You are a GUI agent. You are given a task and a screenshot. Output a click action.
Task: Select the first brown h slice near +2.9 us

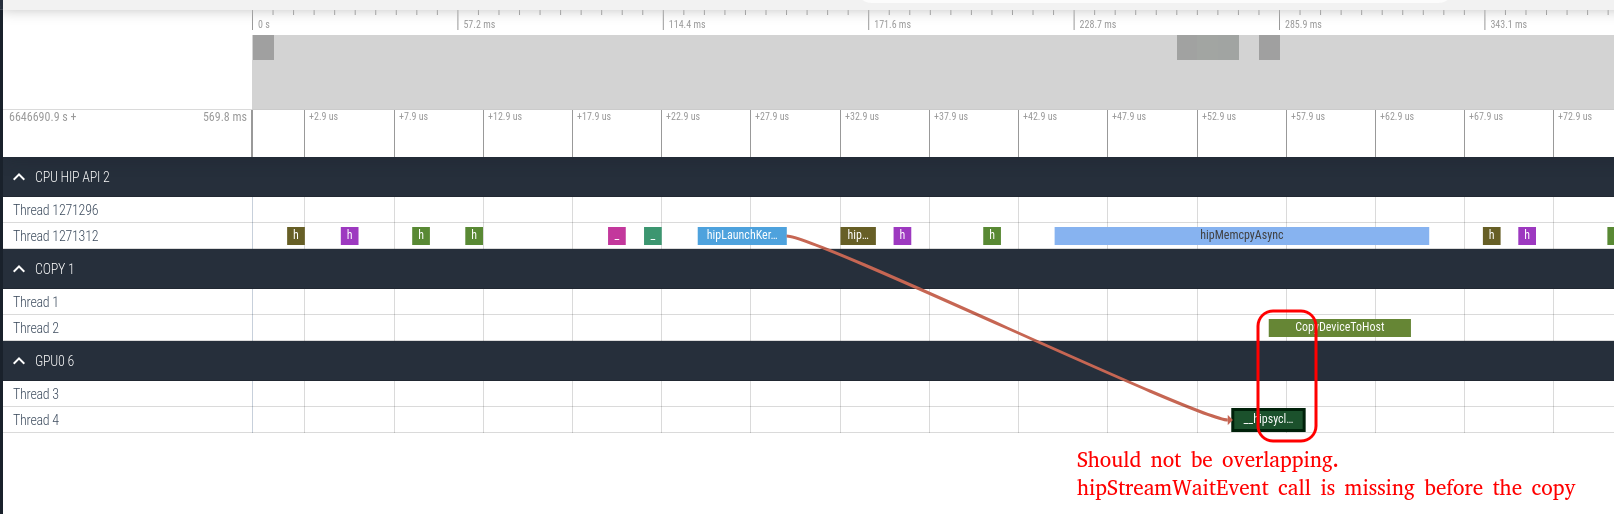click(x=296, y=236)
